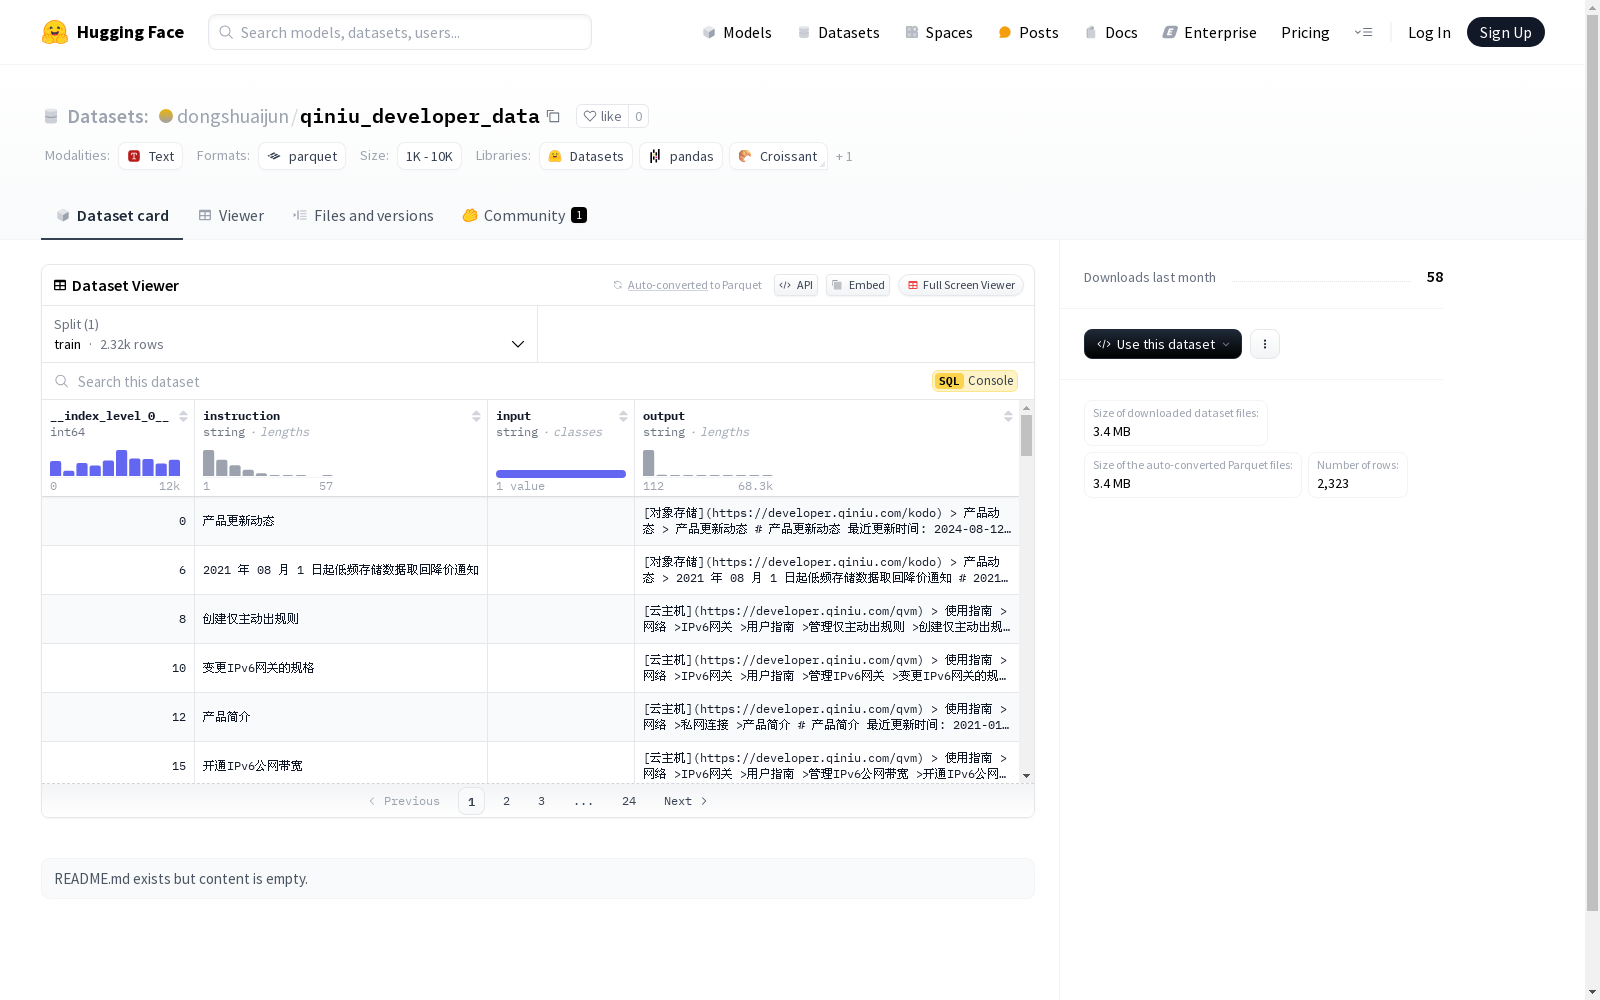The height and width of the screenshot is (1000, 1600).
Task: Open the API button with code icon
Action: pos(796,285)
